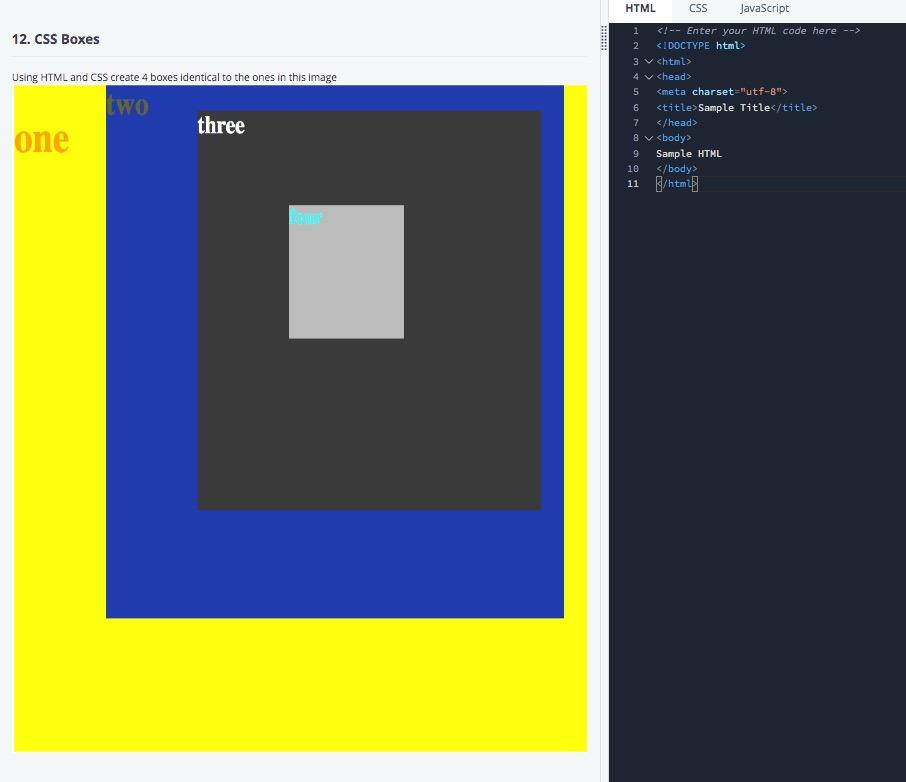The image size is (906, 782).
Task: Click the meta charset code line
Action: pos(722,92)
